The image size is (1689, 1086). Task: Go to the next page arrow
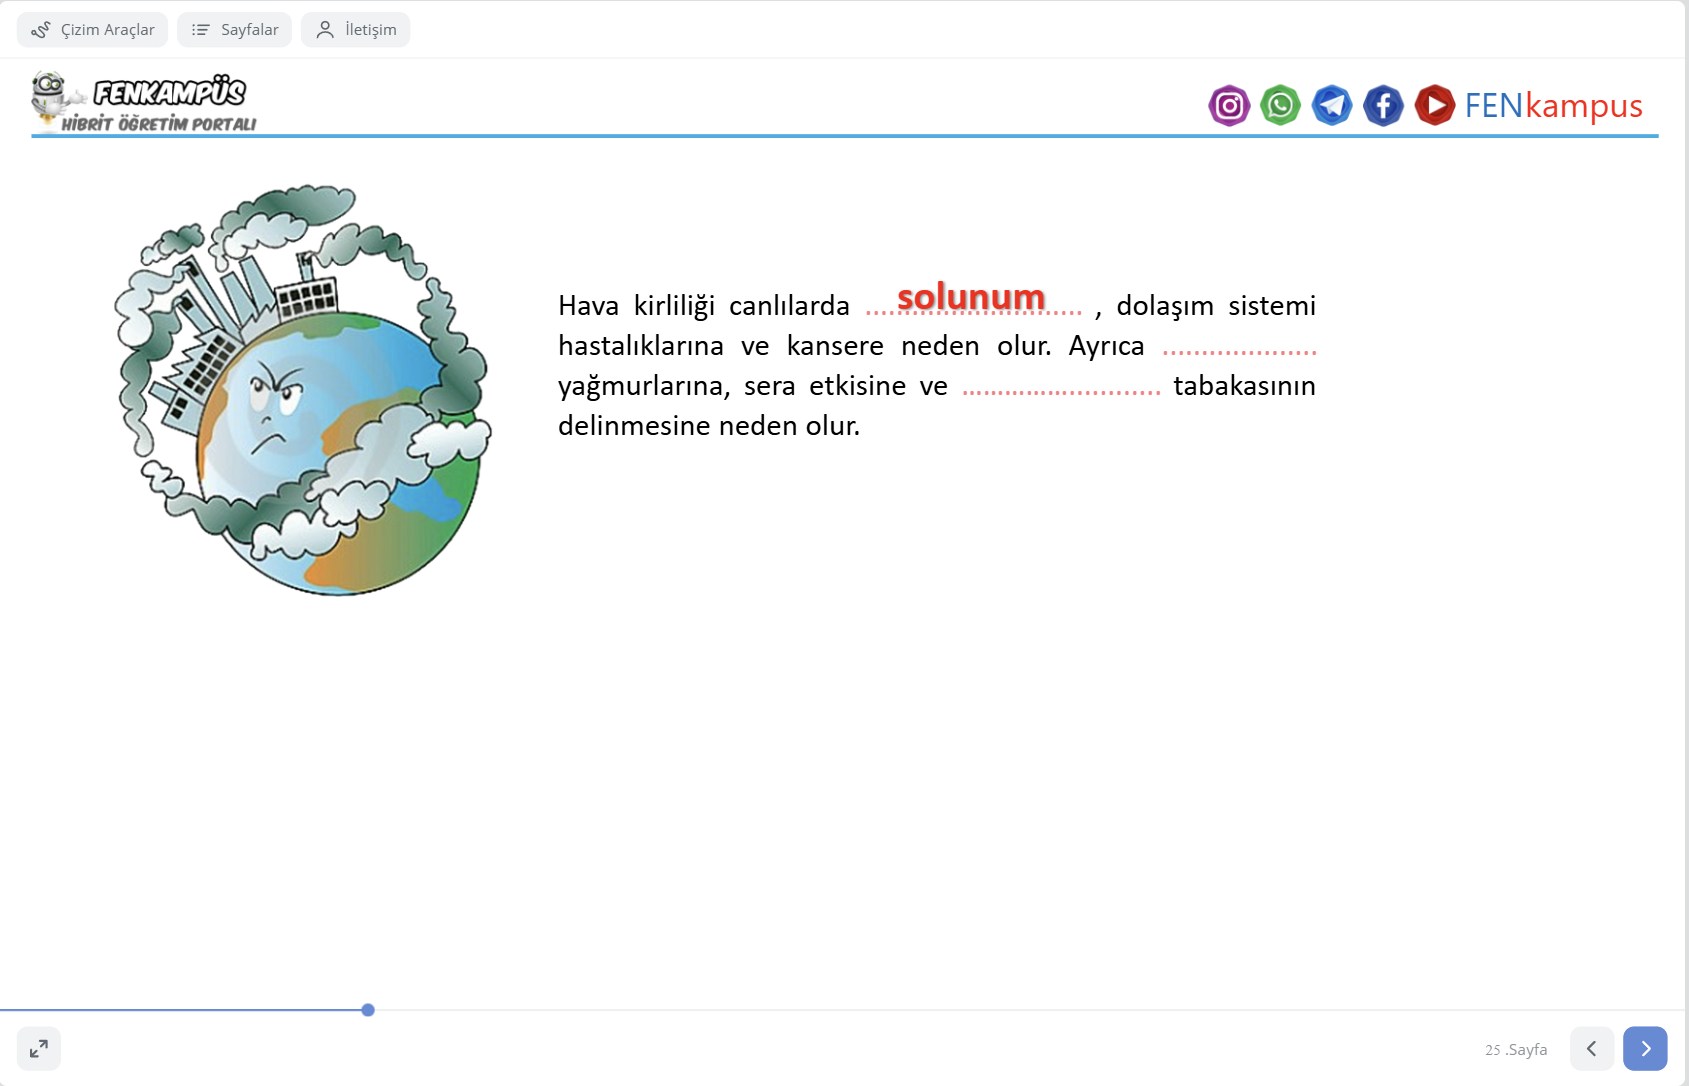click(1645, 1049)
